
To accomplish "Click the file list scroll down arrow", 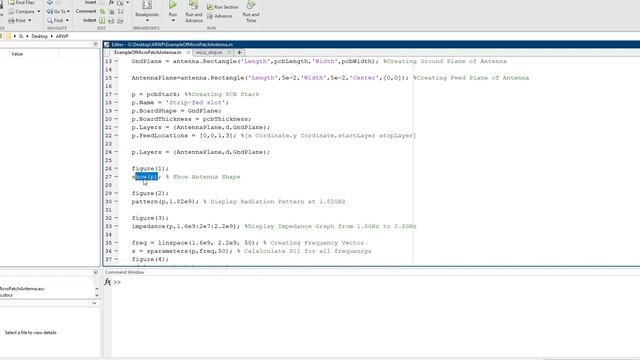I will click(x=97, y=295).
